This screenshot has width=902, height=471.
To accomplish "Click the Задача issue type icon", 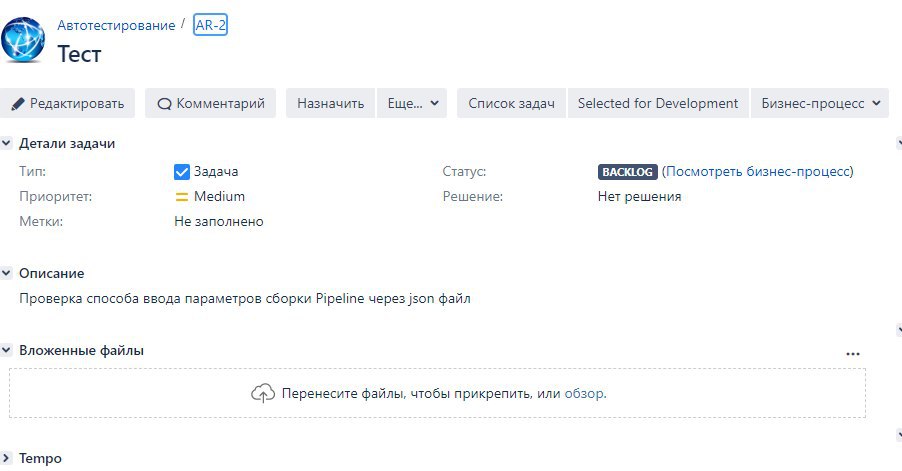I will 182,171.
